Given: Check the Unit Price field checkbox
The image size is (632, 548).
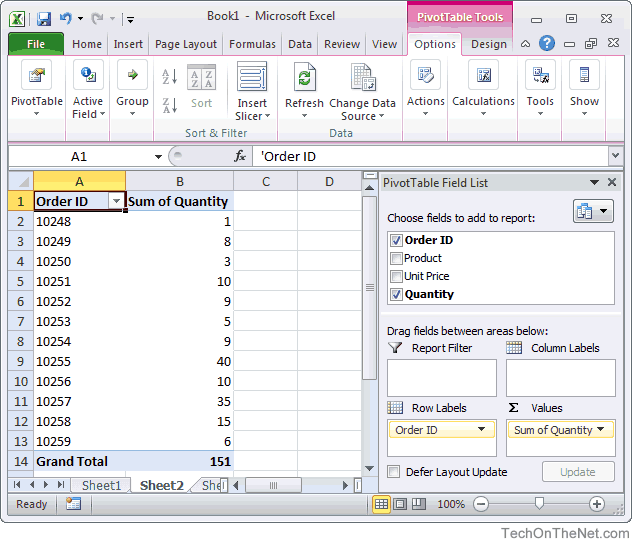Looking at the screenshot, I should click(x=396, y=276).
